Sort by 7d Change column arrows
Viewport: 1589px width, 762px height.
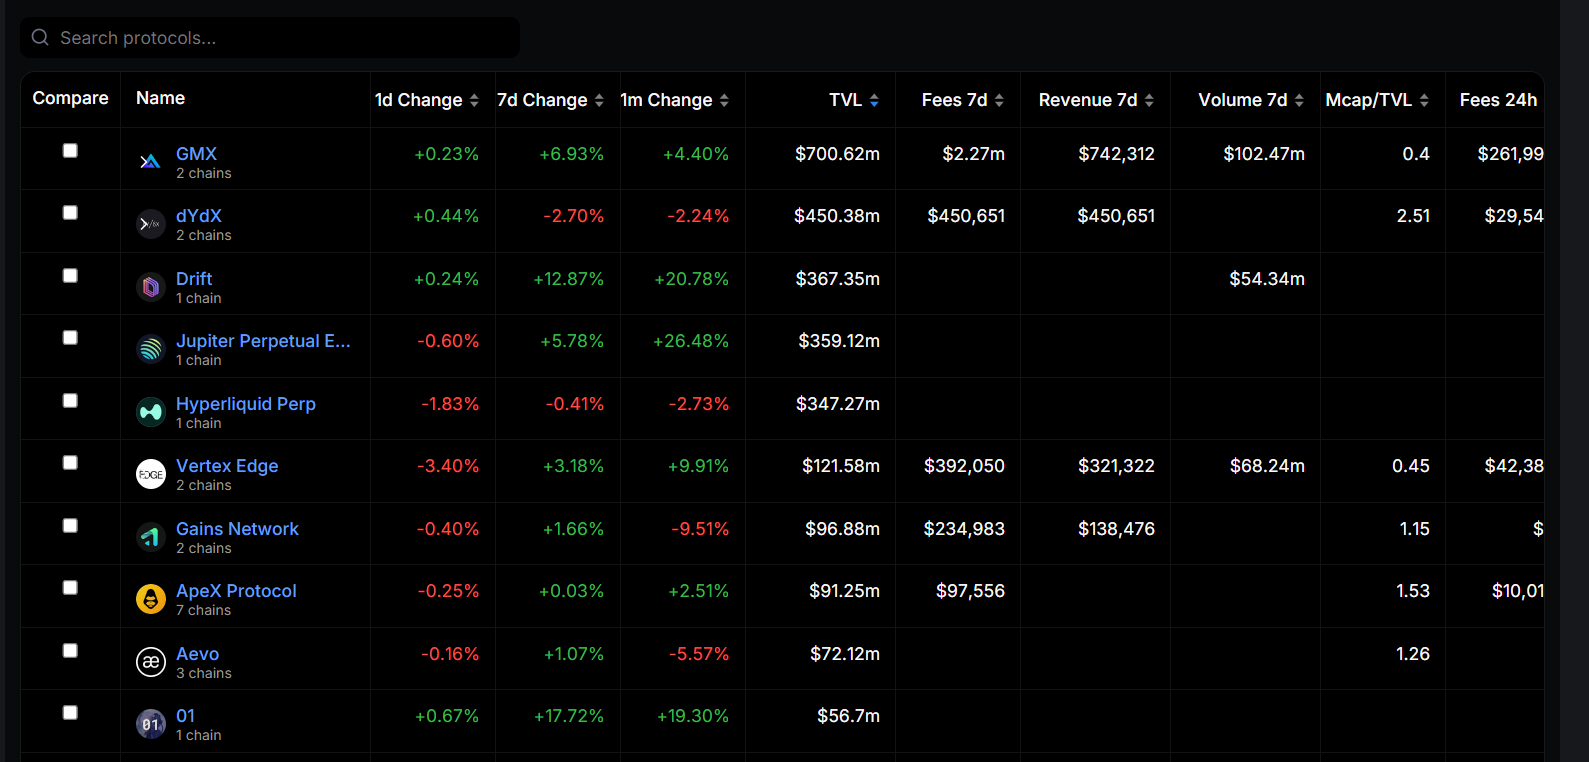click(599, 100)
